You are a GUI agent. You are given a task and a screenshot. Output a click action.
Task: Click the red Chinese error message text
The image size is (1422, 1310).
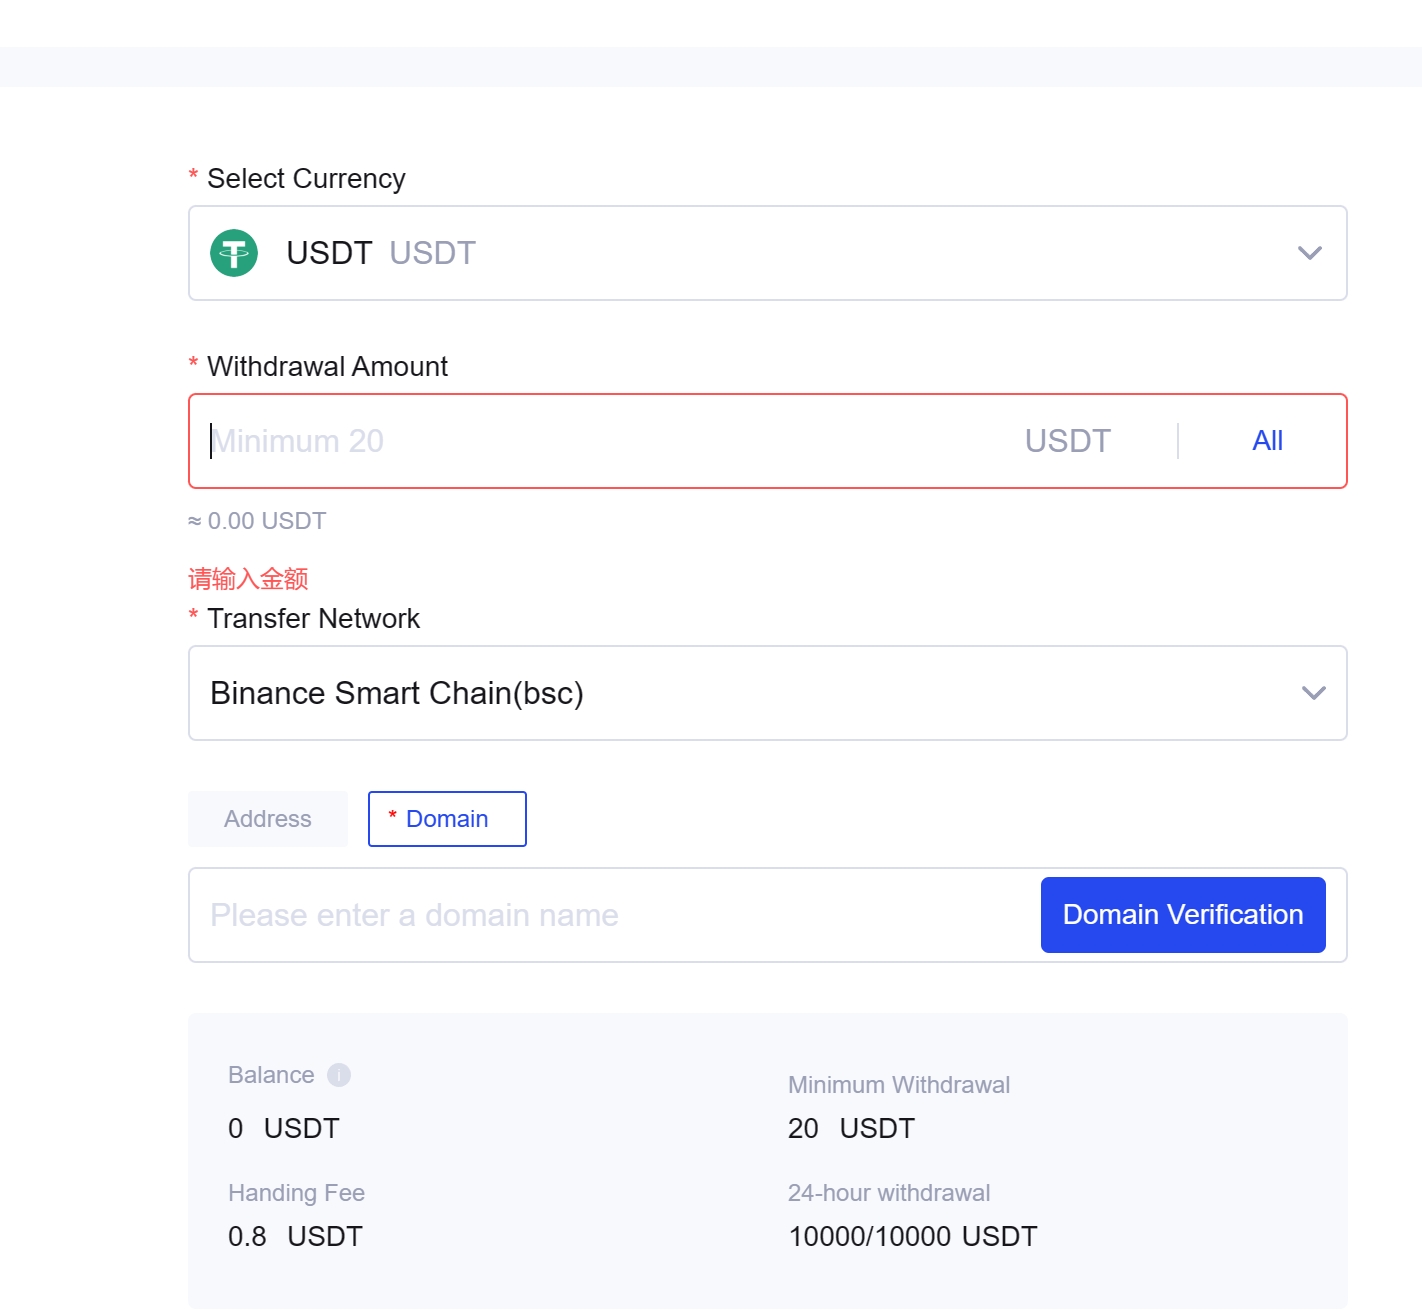(x=248, y=579)
